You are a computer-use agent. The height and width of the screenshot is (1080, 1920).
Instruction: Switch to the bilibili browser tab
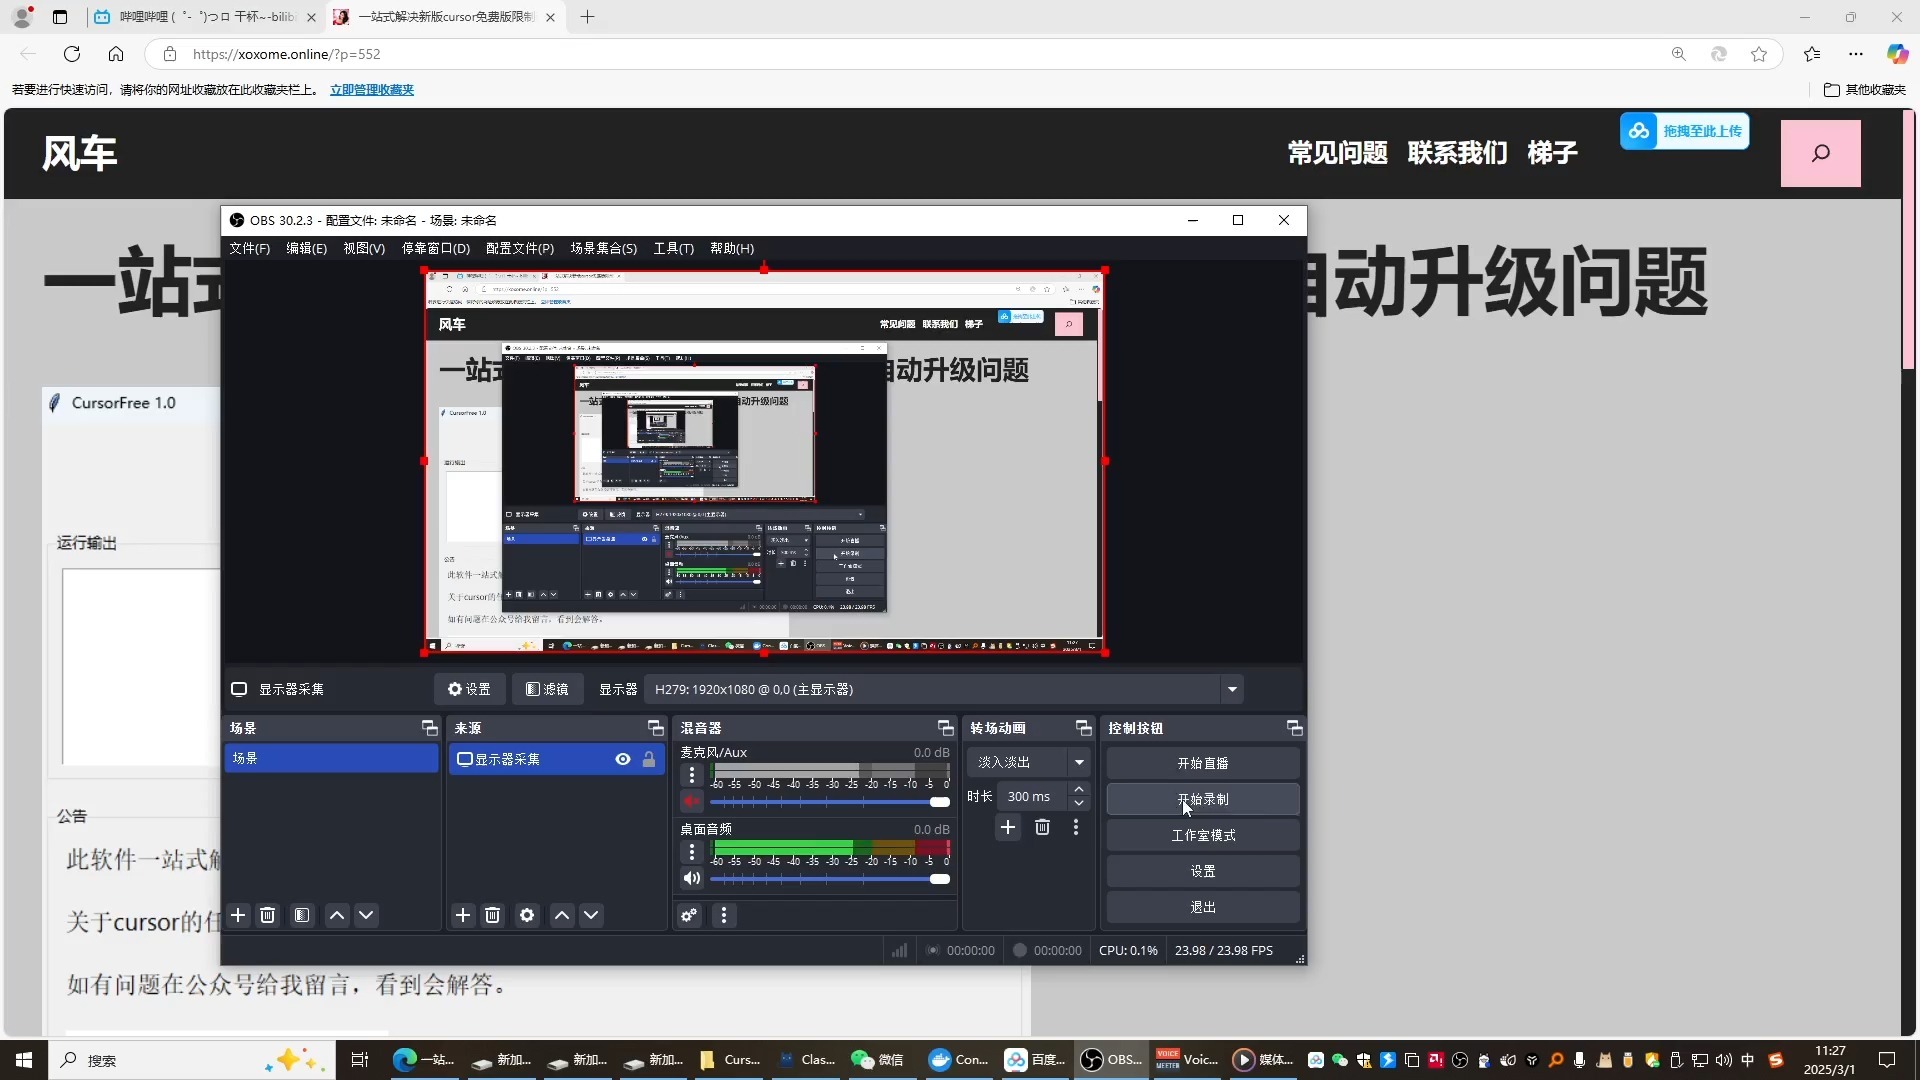click(x=206, y=17)
